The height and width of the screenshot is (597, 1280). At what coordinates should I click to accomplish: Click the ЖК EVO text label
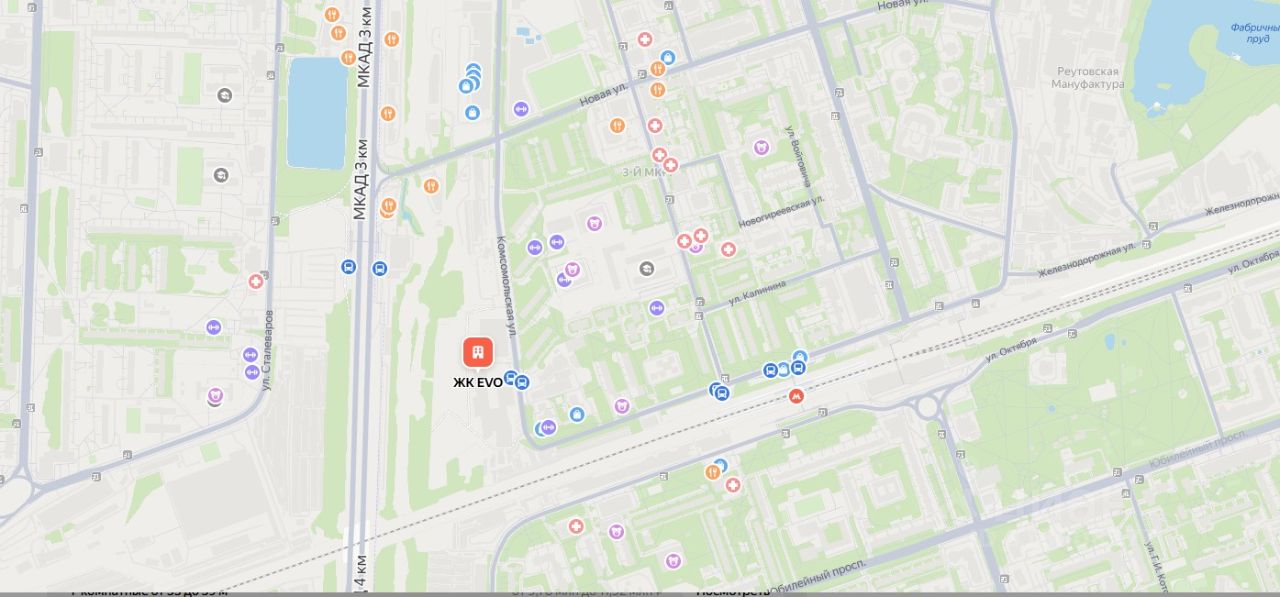[x=478, y=382]
